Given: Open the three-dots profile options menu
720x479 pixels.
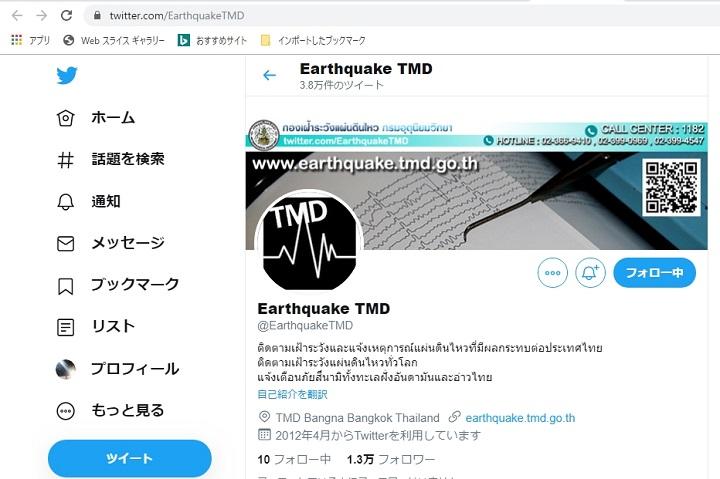Looking at the screenshot, I should (x=552, y=273).
